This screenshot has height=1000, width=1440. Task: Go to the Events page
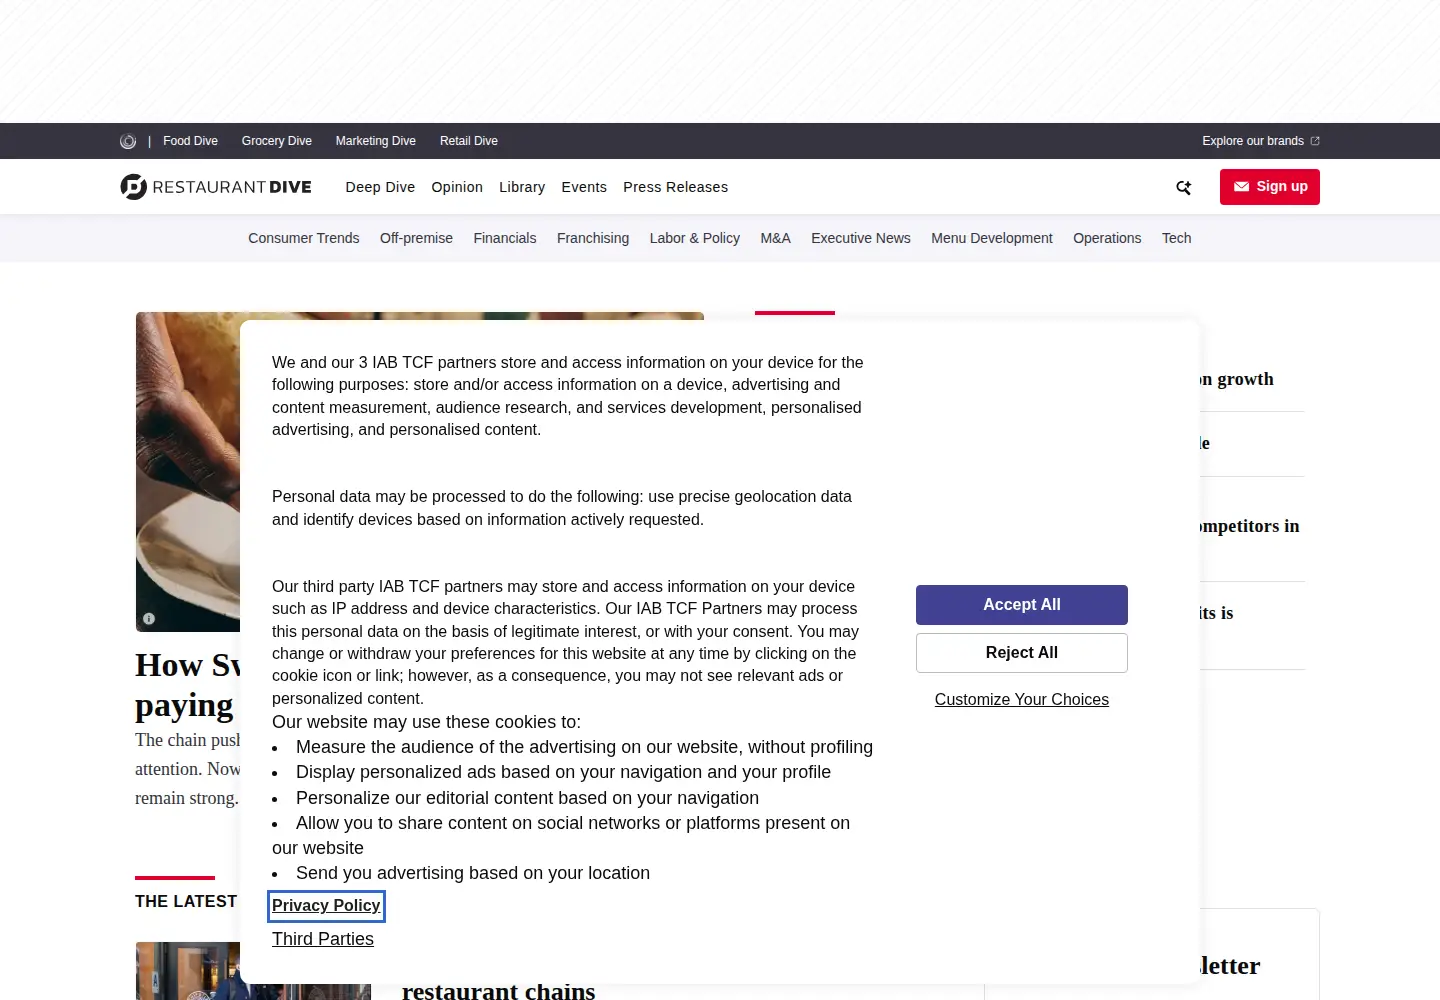click(584, 187)
